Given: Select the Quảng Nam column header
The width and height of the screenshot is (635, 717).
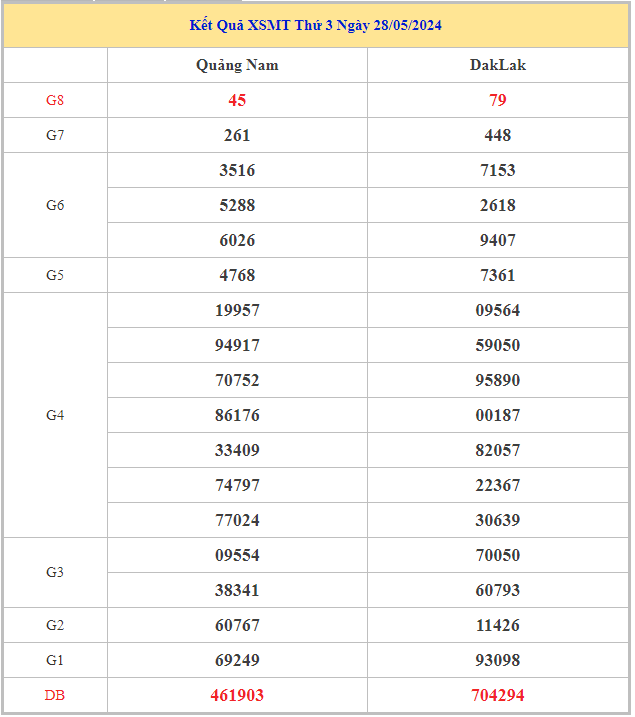Looking at the screenshot, I should [237, 65].
